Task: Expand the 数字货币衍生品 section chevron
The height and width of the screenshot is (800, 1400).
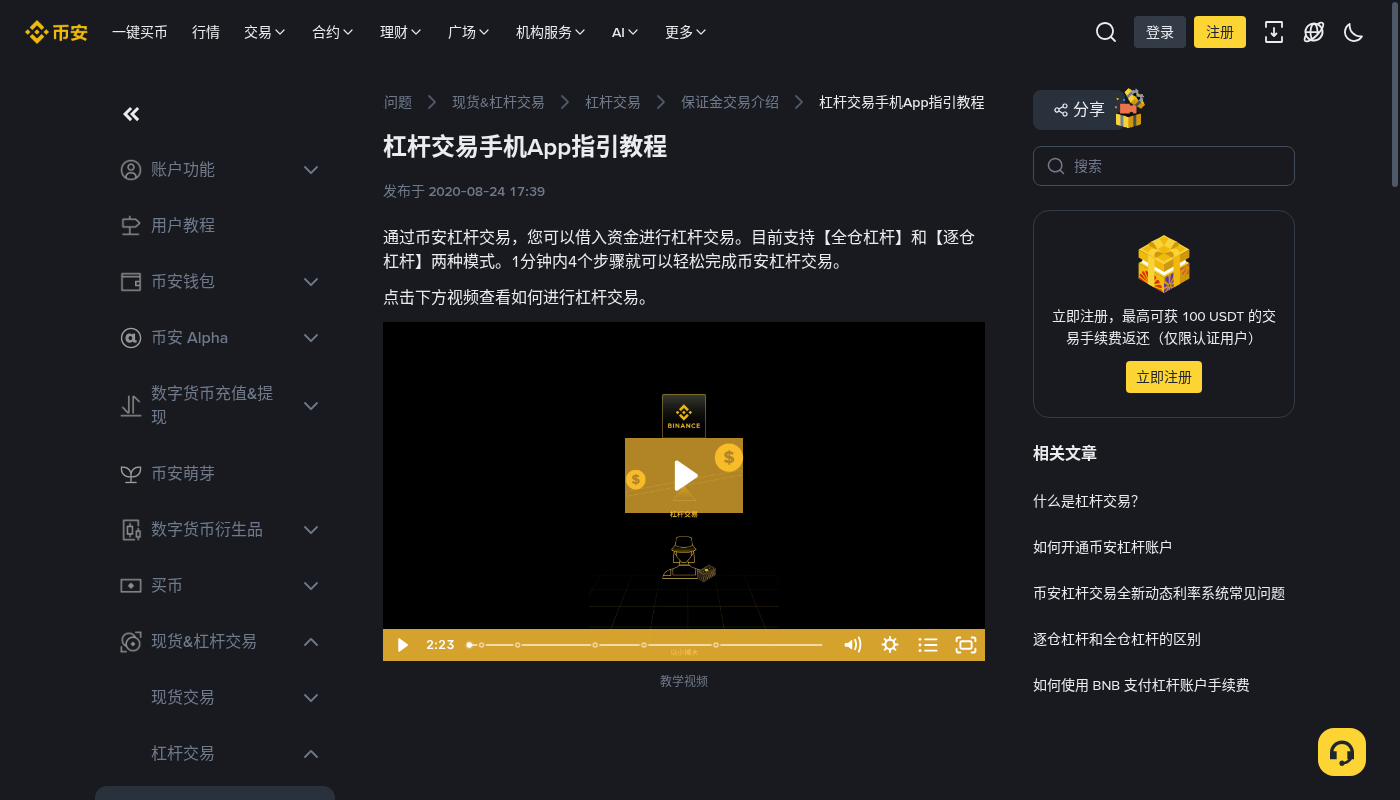Action: click(x=311, y=530)
